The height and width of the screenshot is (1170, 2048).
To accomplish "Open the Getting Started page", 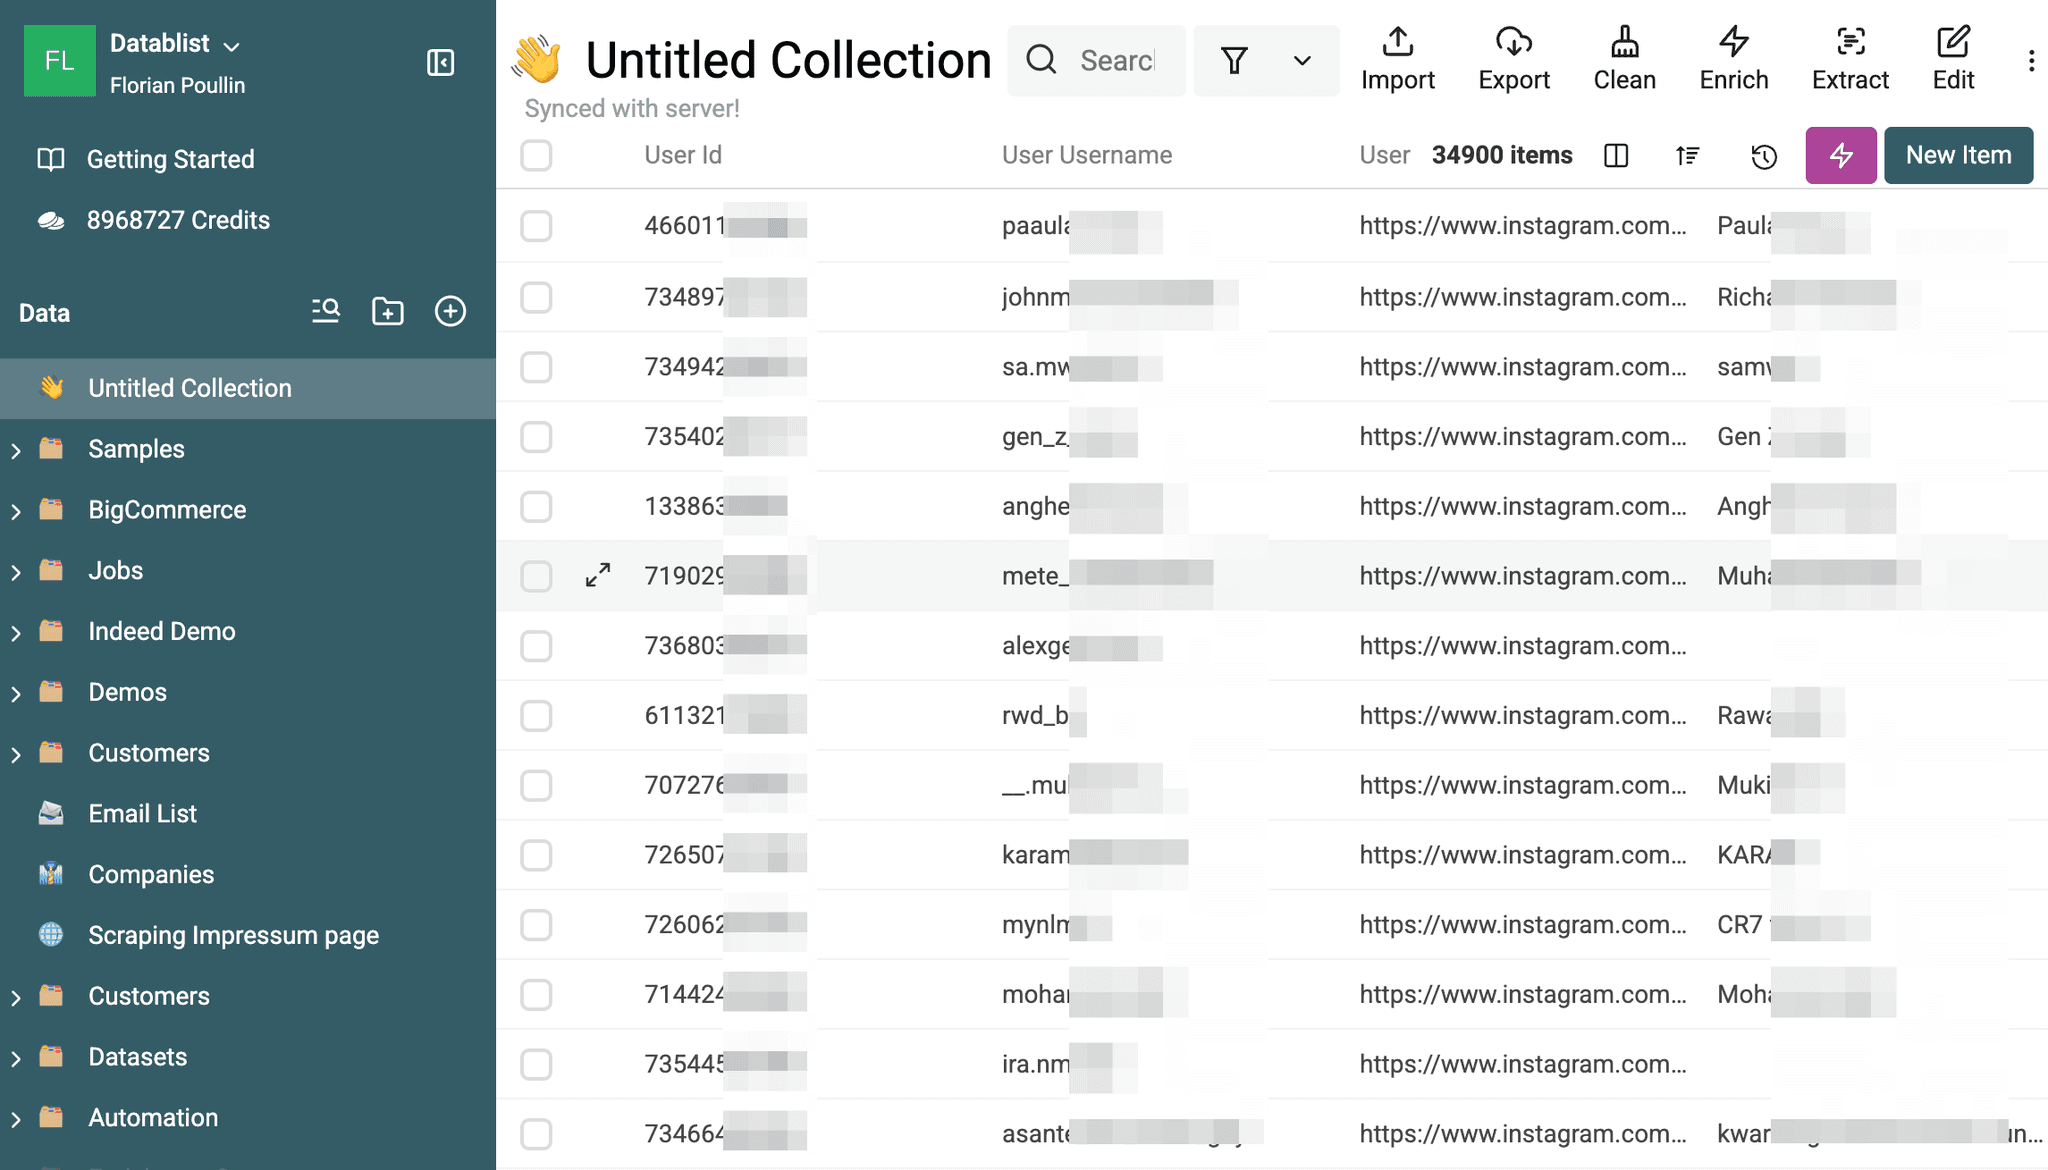I will (170, 158).
